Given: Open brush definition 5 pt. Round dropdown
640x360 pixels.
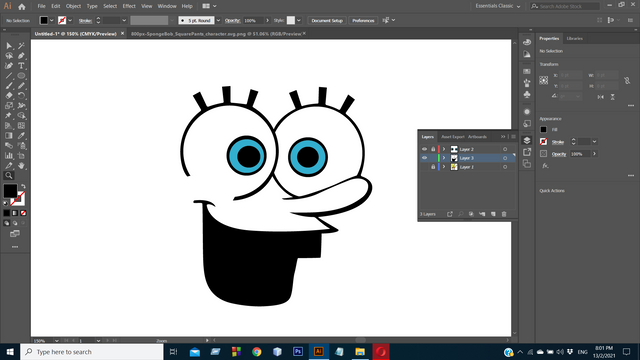Looking at the screenshot, I should pyautogui.click(x=218, y=20).
